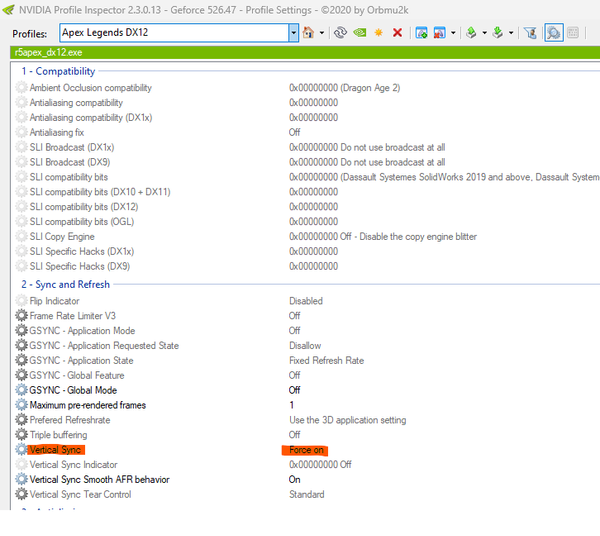600x536 pixels.
Task: Click the gear icon beside Triple buffering
Action: coord(21,435)
